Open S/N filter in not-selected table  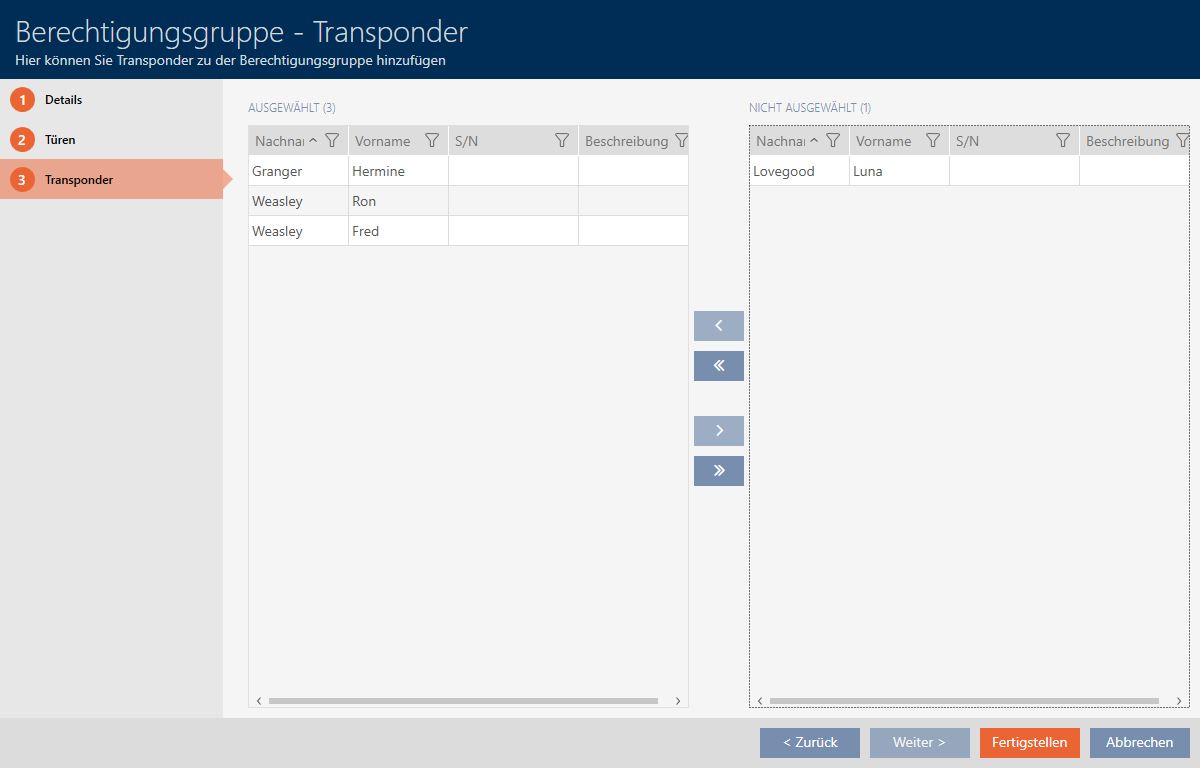point(1063,141)
